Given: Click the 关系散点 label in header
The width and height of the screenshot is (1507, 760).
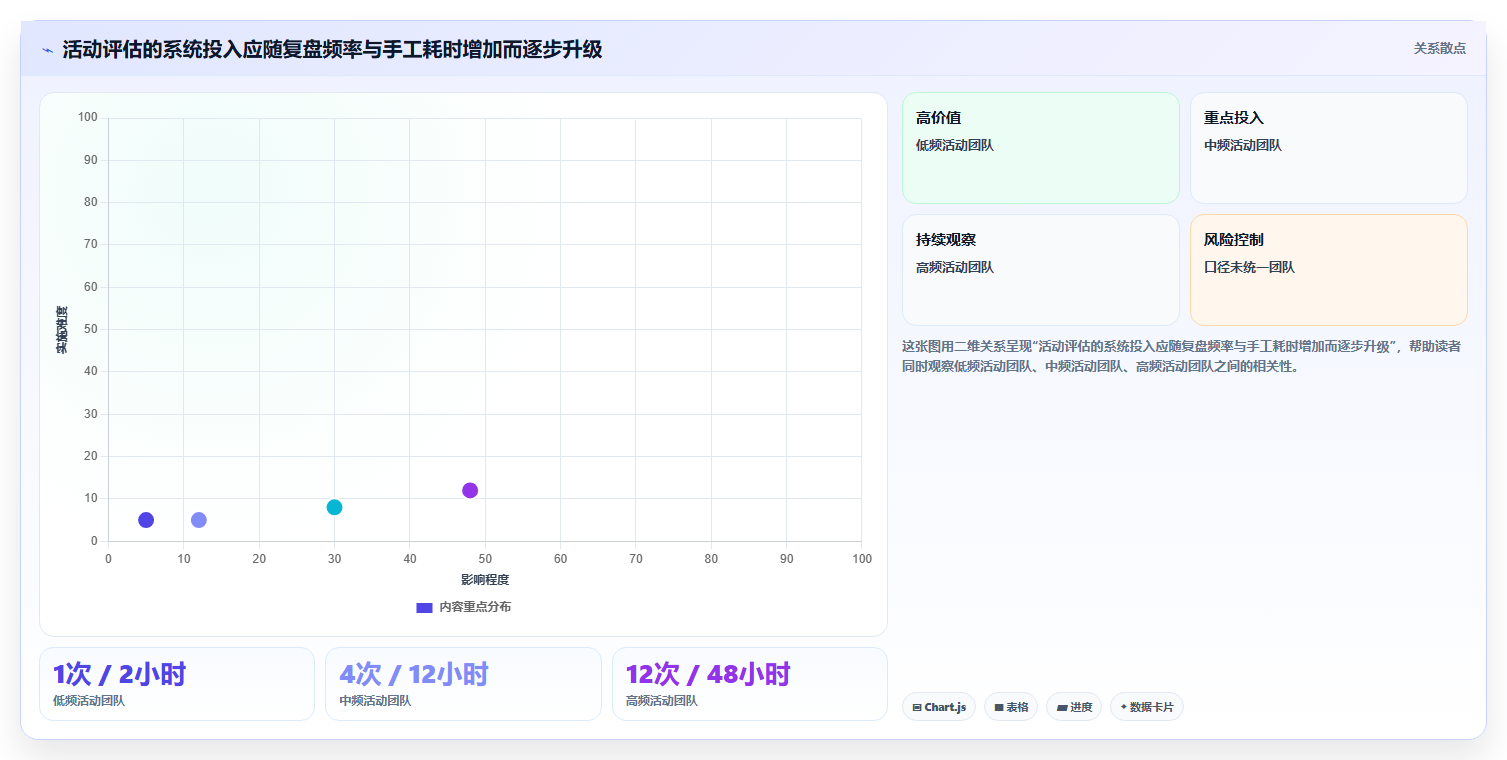Looking at the screenshot, I should (1439, 48).
